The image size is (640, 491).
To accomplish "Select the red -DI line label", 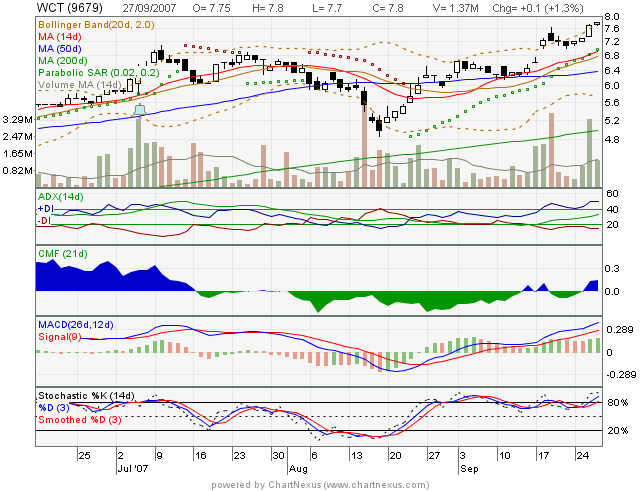I will 44,220.
